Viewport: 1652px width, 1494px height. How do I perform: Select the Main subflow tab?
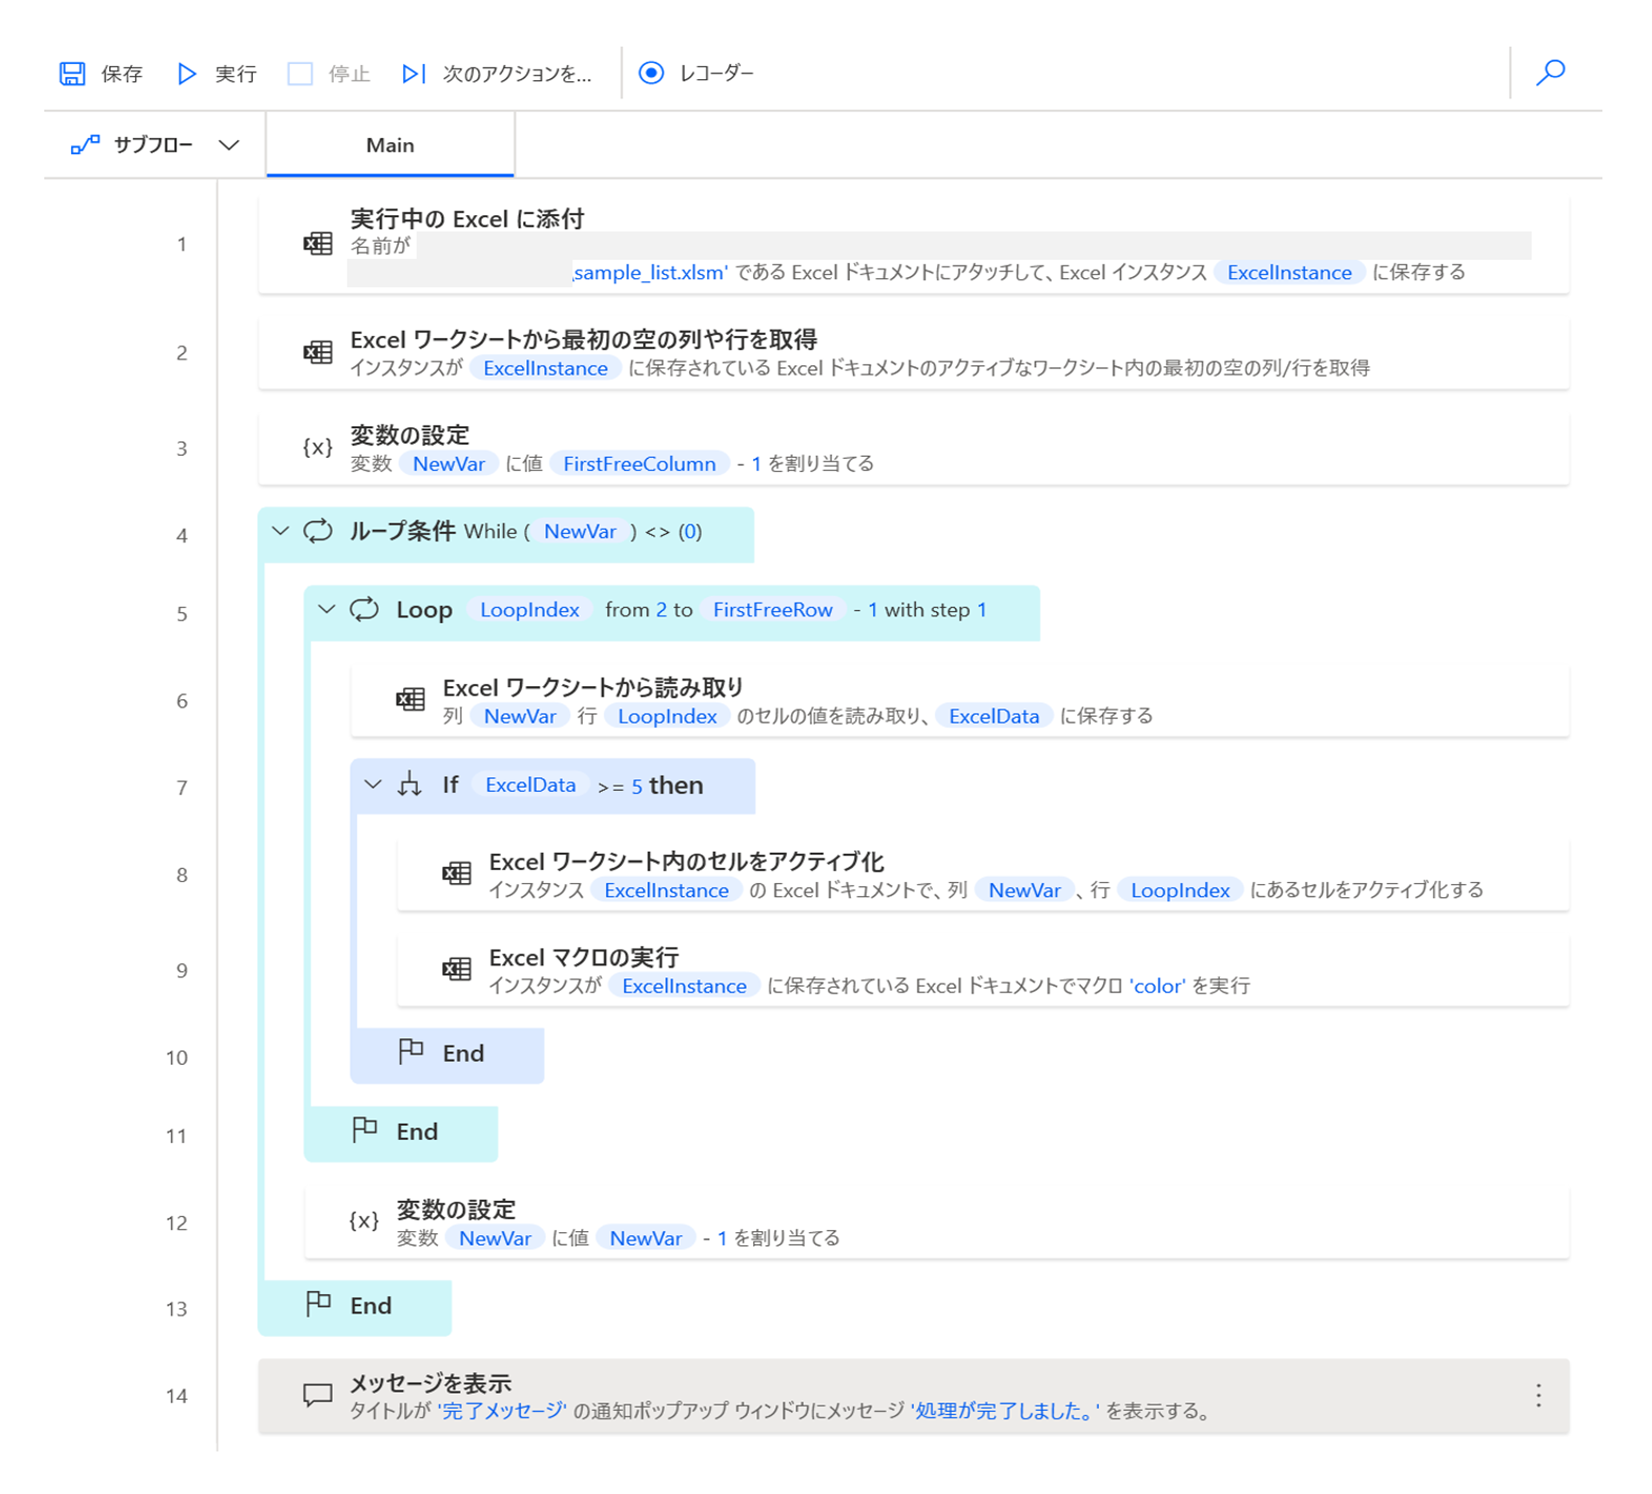point(389,144)
